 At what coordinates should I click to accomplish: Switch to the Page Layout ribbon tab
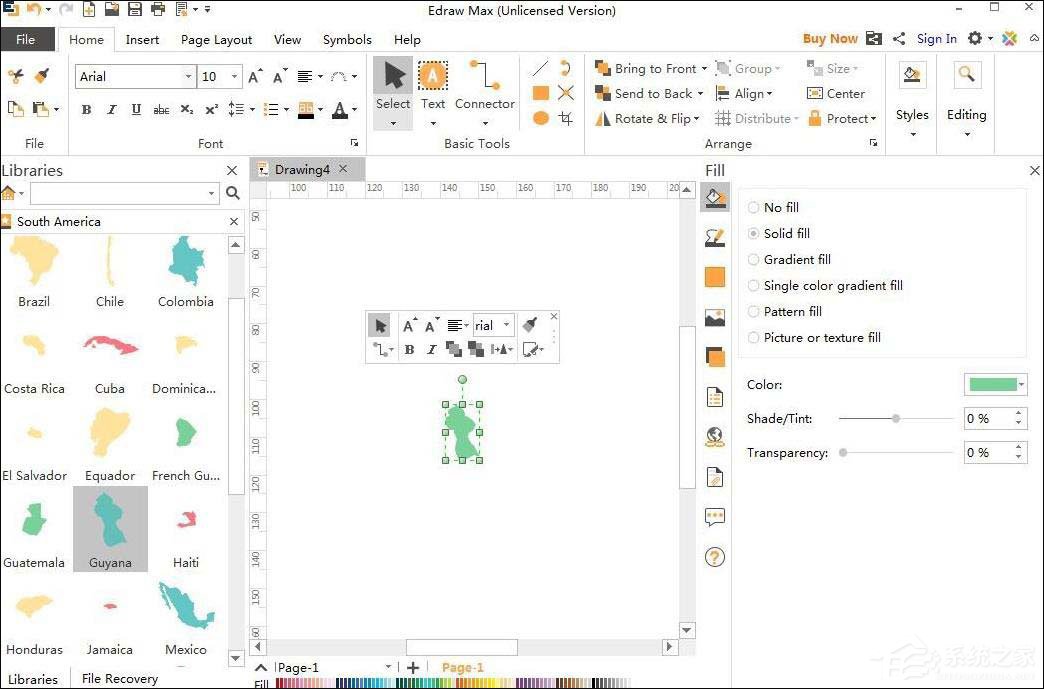click(x=216, y=40)
